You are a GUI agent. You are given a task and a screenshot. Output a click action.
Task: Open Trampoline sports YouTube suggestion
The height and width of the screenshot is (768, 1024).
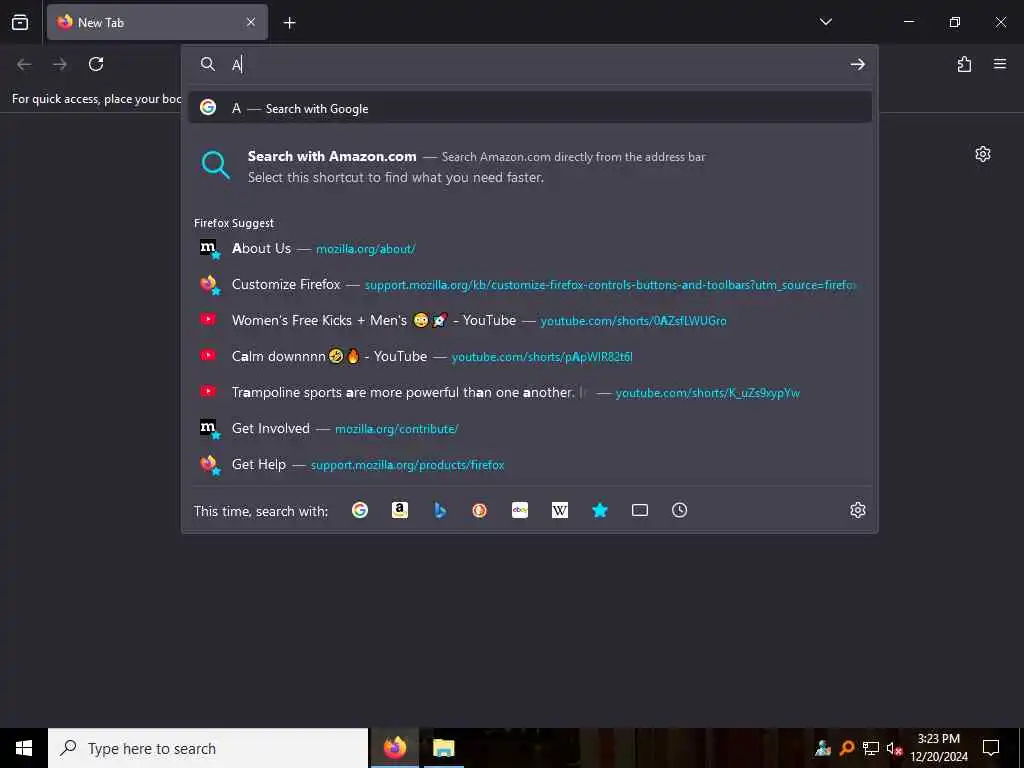530,392
